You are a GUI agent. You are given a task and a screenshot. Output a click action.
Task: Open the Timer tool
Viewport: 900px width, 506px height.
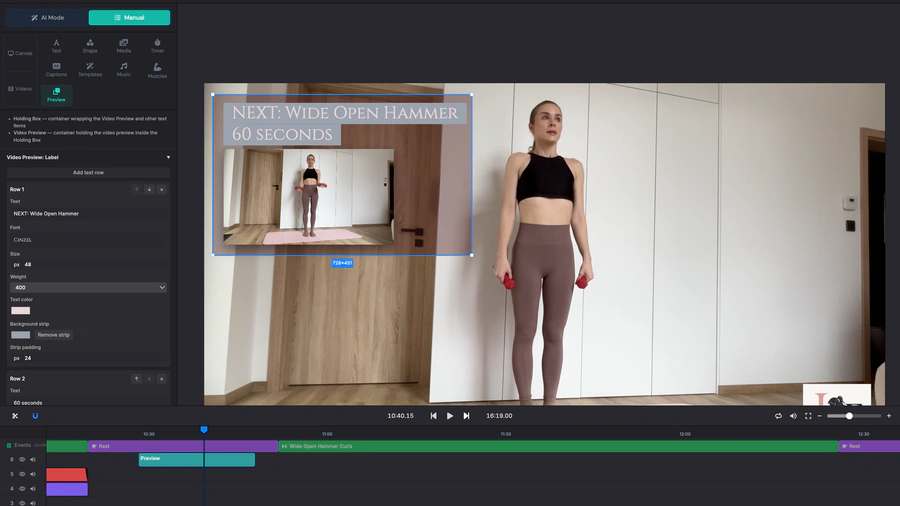(x=157, y=46)
